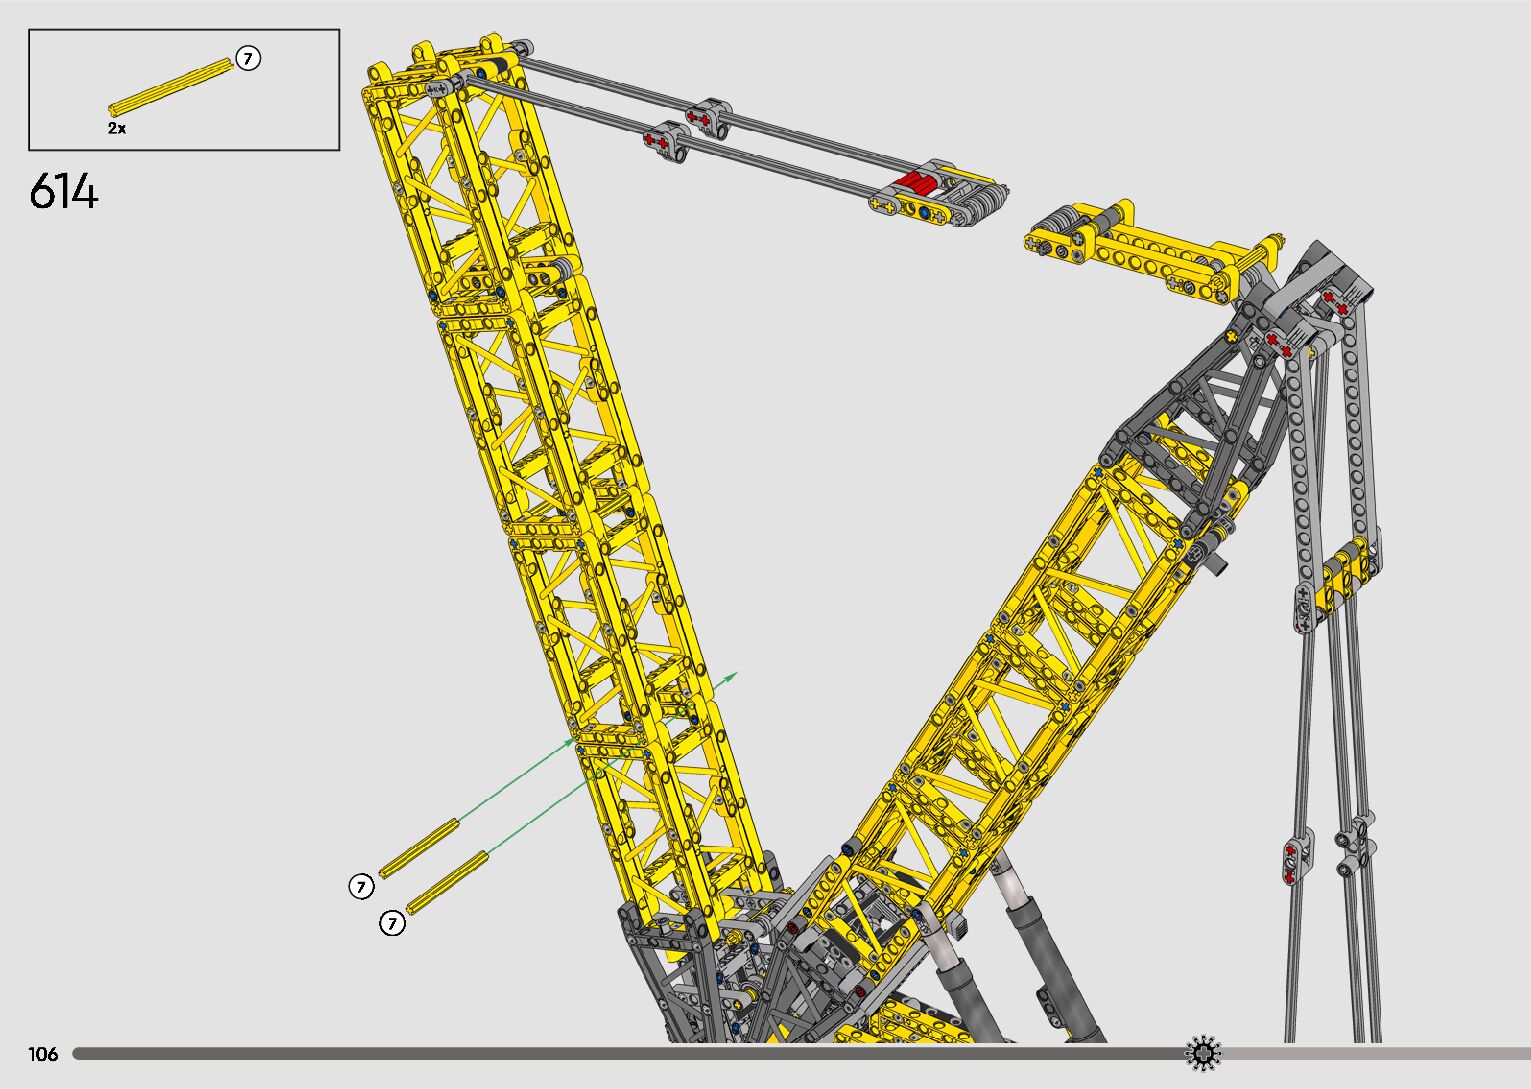Click the circled 7 in the parts box
The height and width of the screenshot is (1089, 1531).
pos(248,59)
